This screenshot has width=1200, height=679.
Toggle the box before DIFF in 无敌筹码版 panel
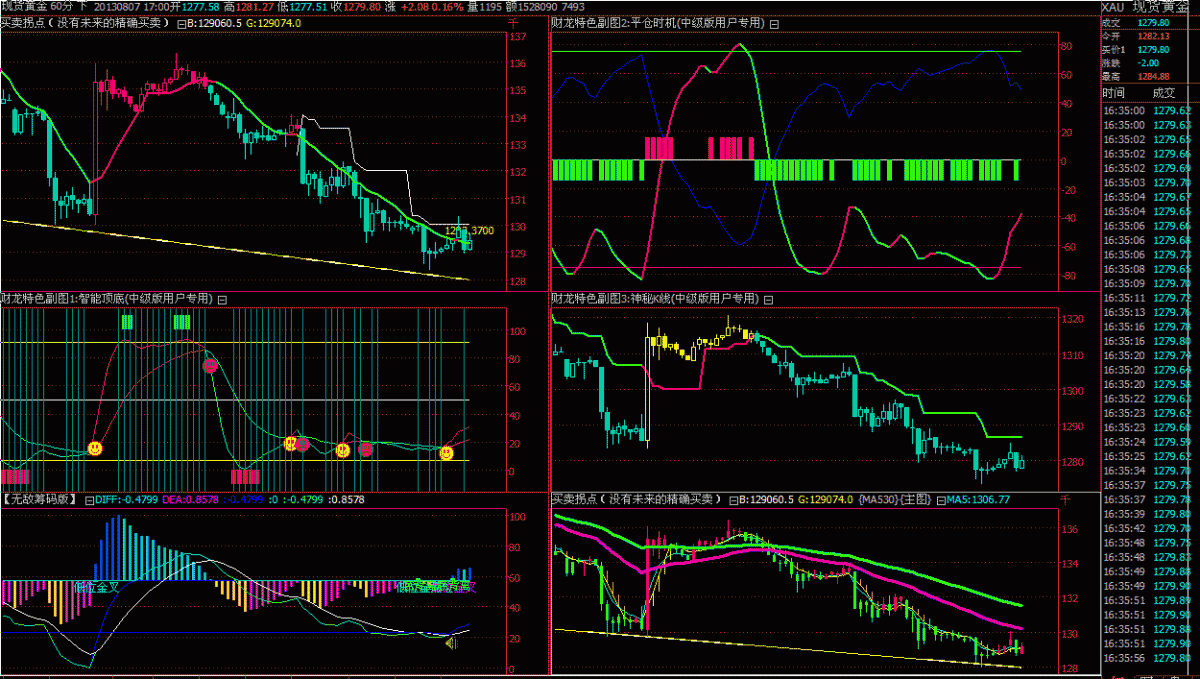click(x=89, y=498)
